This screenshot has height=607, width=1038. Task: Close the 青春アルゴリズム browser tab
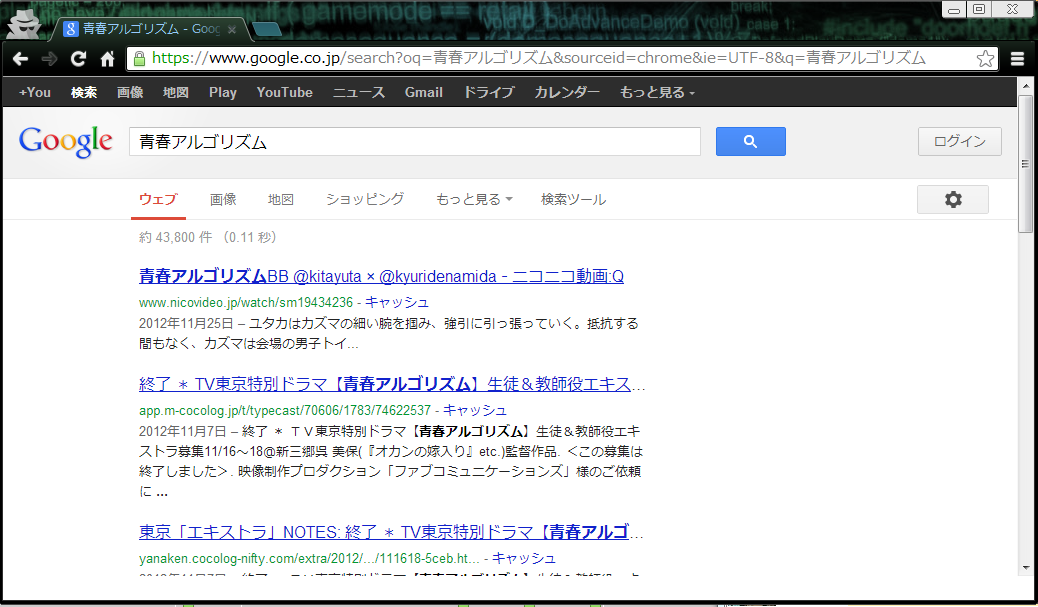point(232,29)
